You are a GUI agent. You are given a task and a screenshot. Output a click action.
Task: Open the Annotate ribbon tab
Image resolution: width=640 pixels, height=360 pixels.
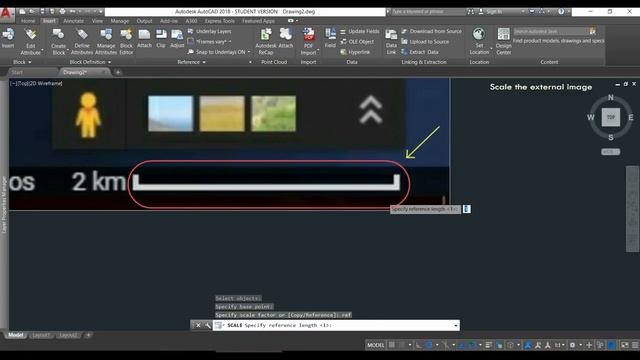pos(73,21)
